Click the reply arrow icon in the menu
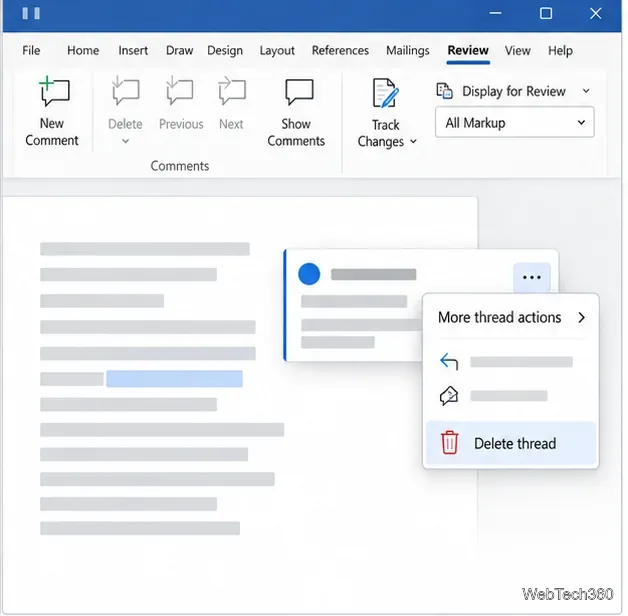Image resolution: width=628 pixels, height=616 pixels. click(x=449, y=361)
